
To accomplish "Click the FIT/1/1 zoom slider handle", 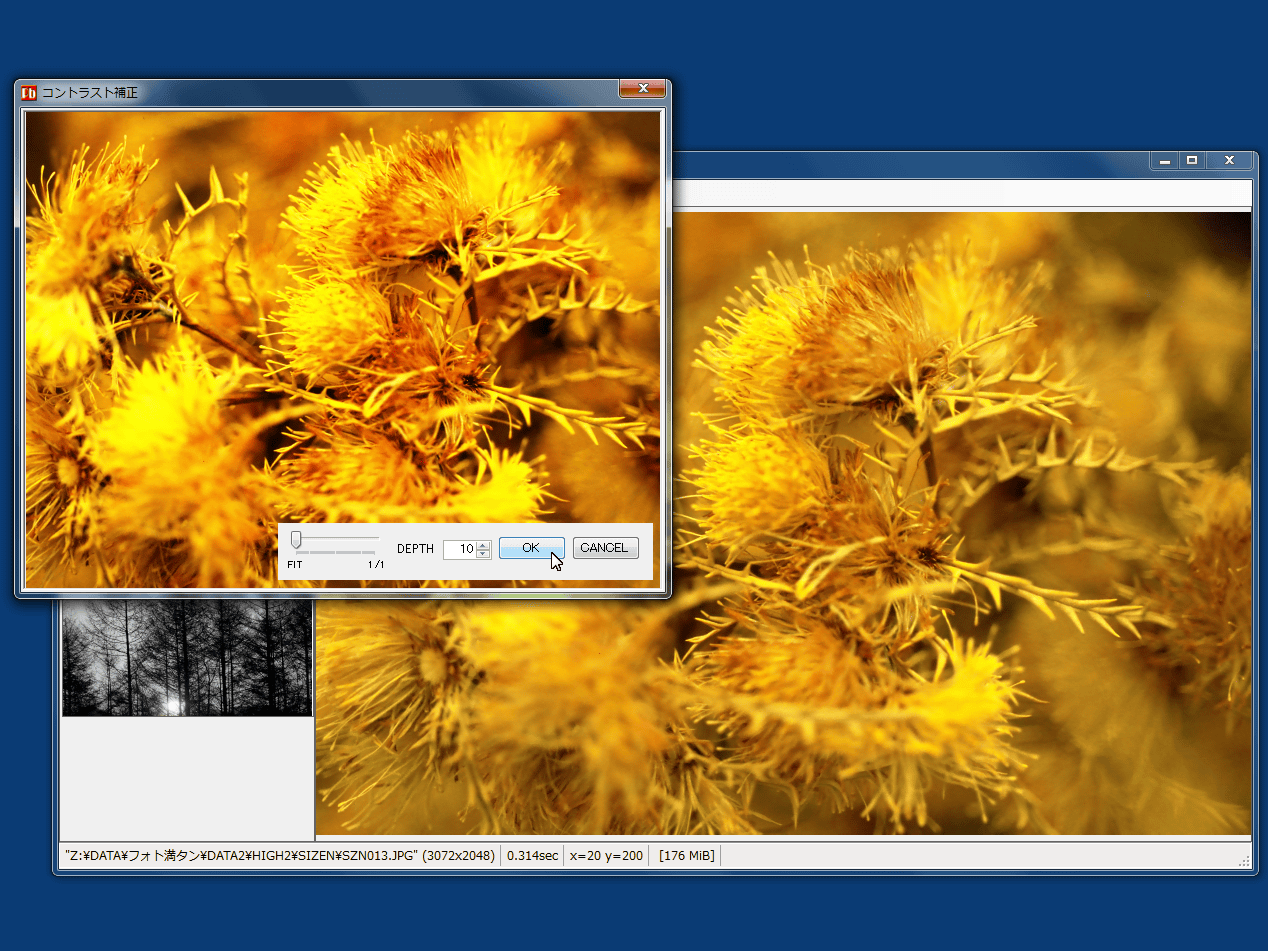I will (x=296, y=541).
